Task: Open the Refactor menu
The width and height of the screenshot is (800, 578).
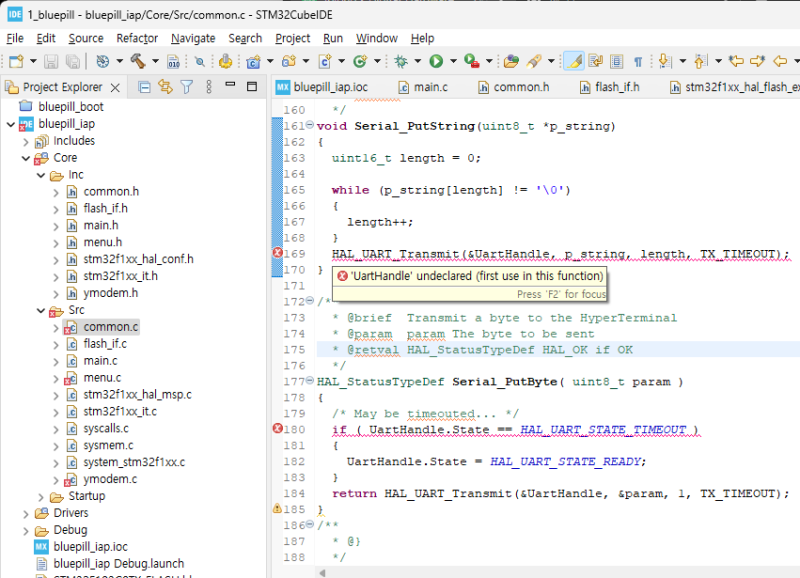Action: pyautogui.click(x=136, y=38)
